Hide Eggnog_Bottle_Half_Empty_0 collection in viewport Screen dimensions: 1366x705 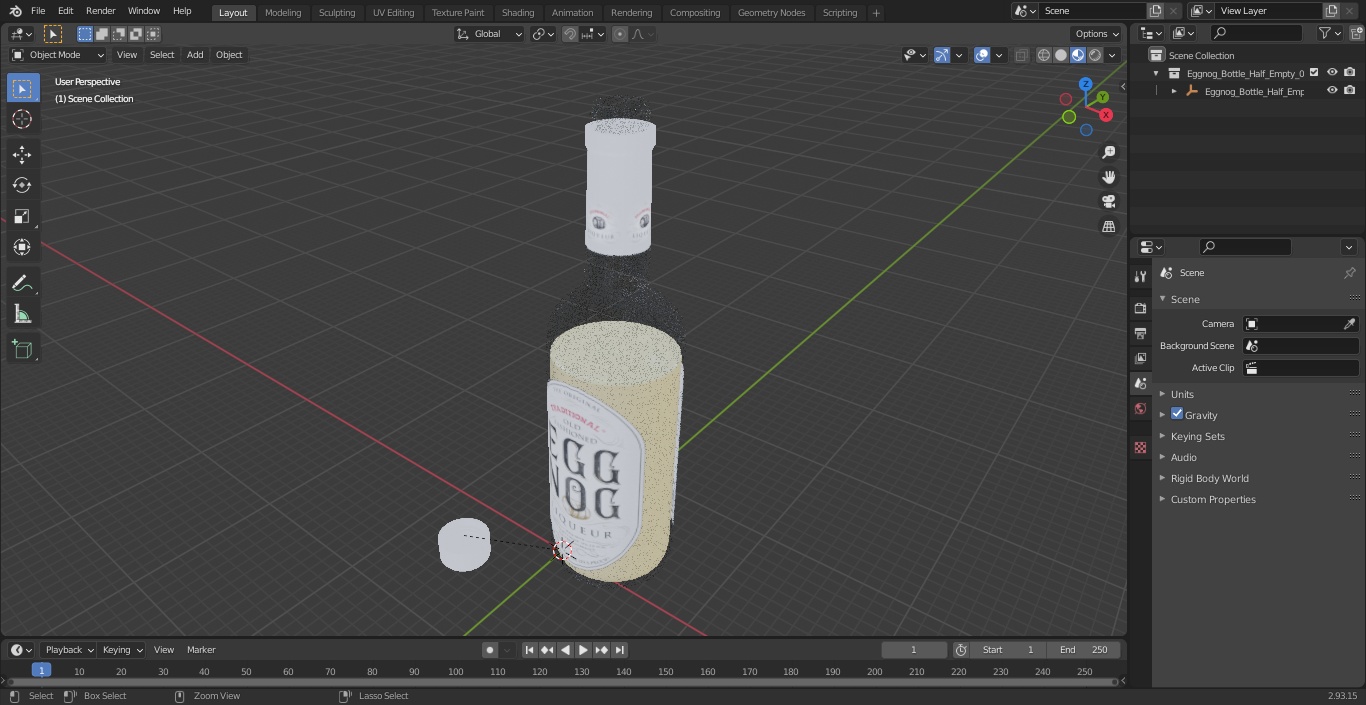pyautogui.click(x=1332, y=73)
